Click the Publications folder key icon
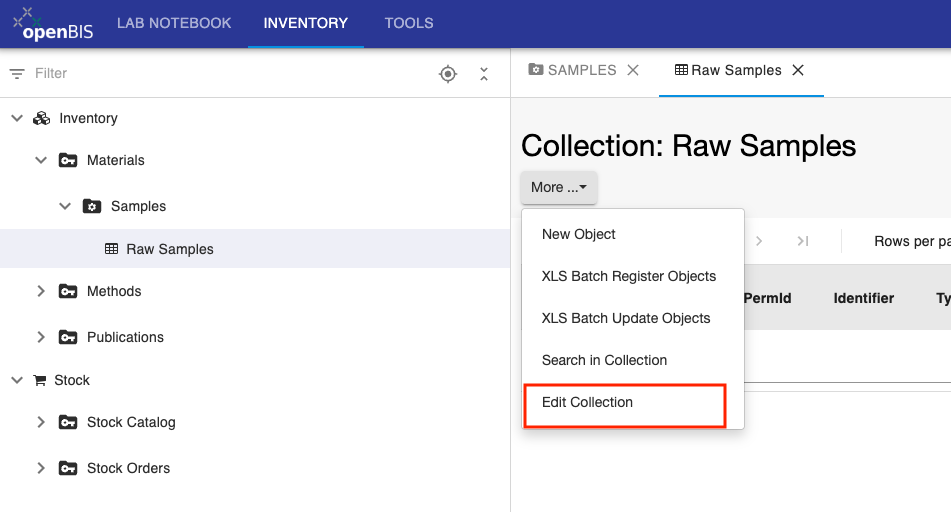This screenshot has width=951, height=512. click(68, 337)
